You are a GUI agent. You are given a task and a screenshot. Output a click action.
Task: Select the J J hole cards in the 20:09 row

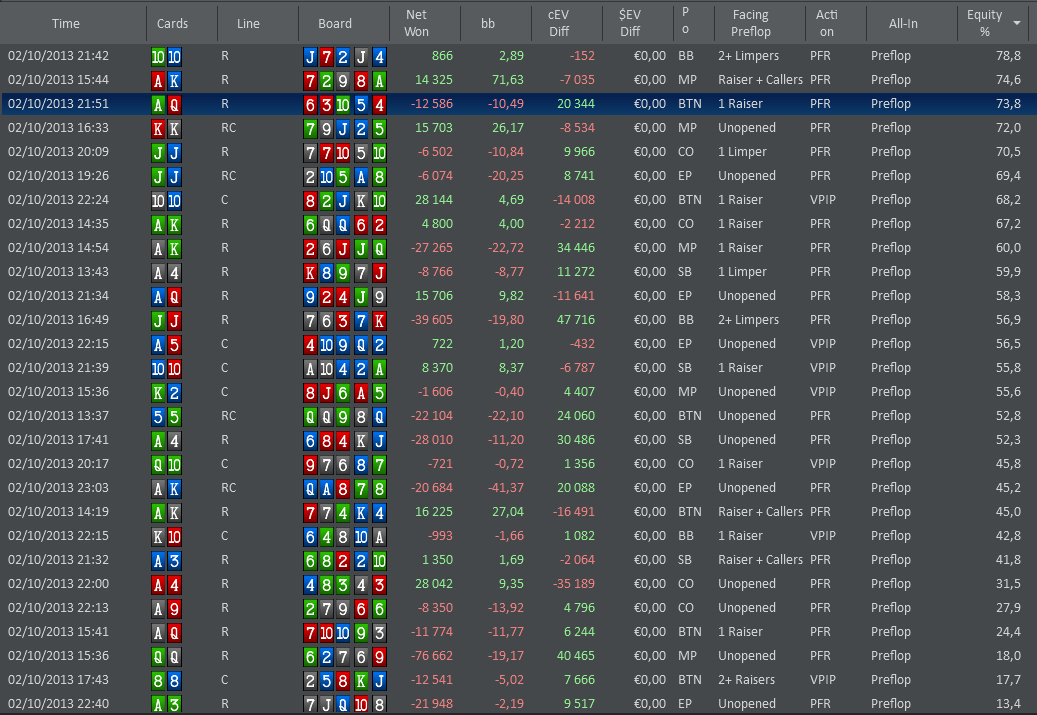point(166,153)
